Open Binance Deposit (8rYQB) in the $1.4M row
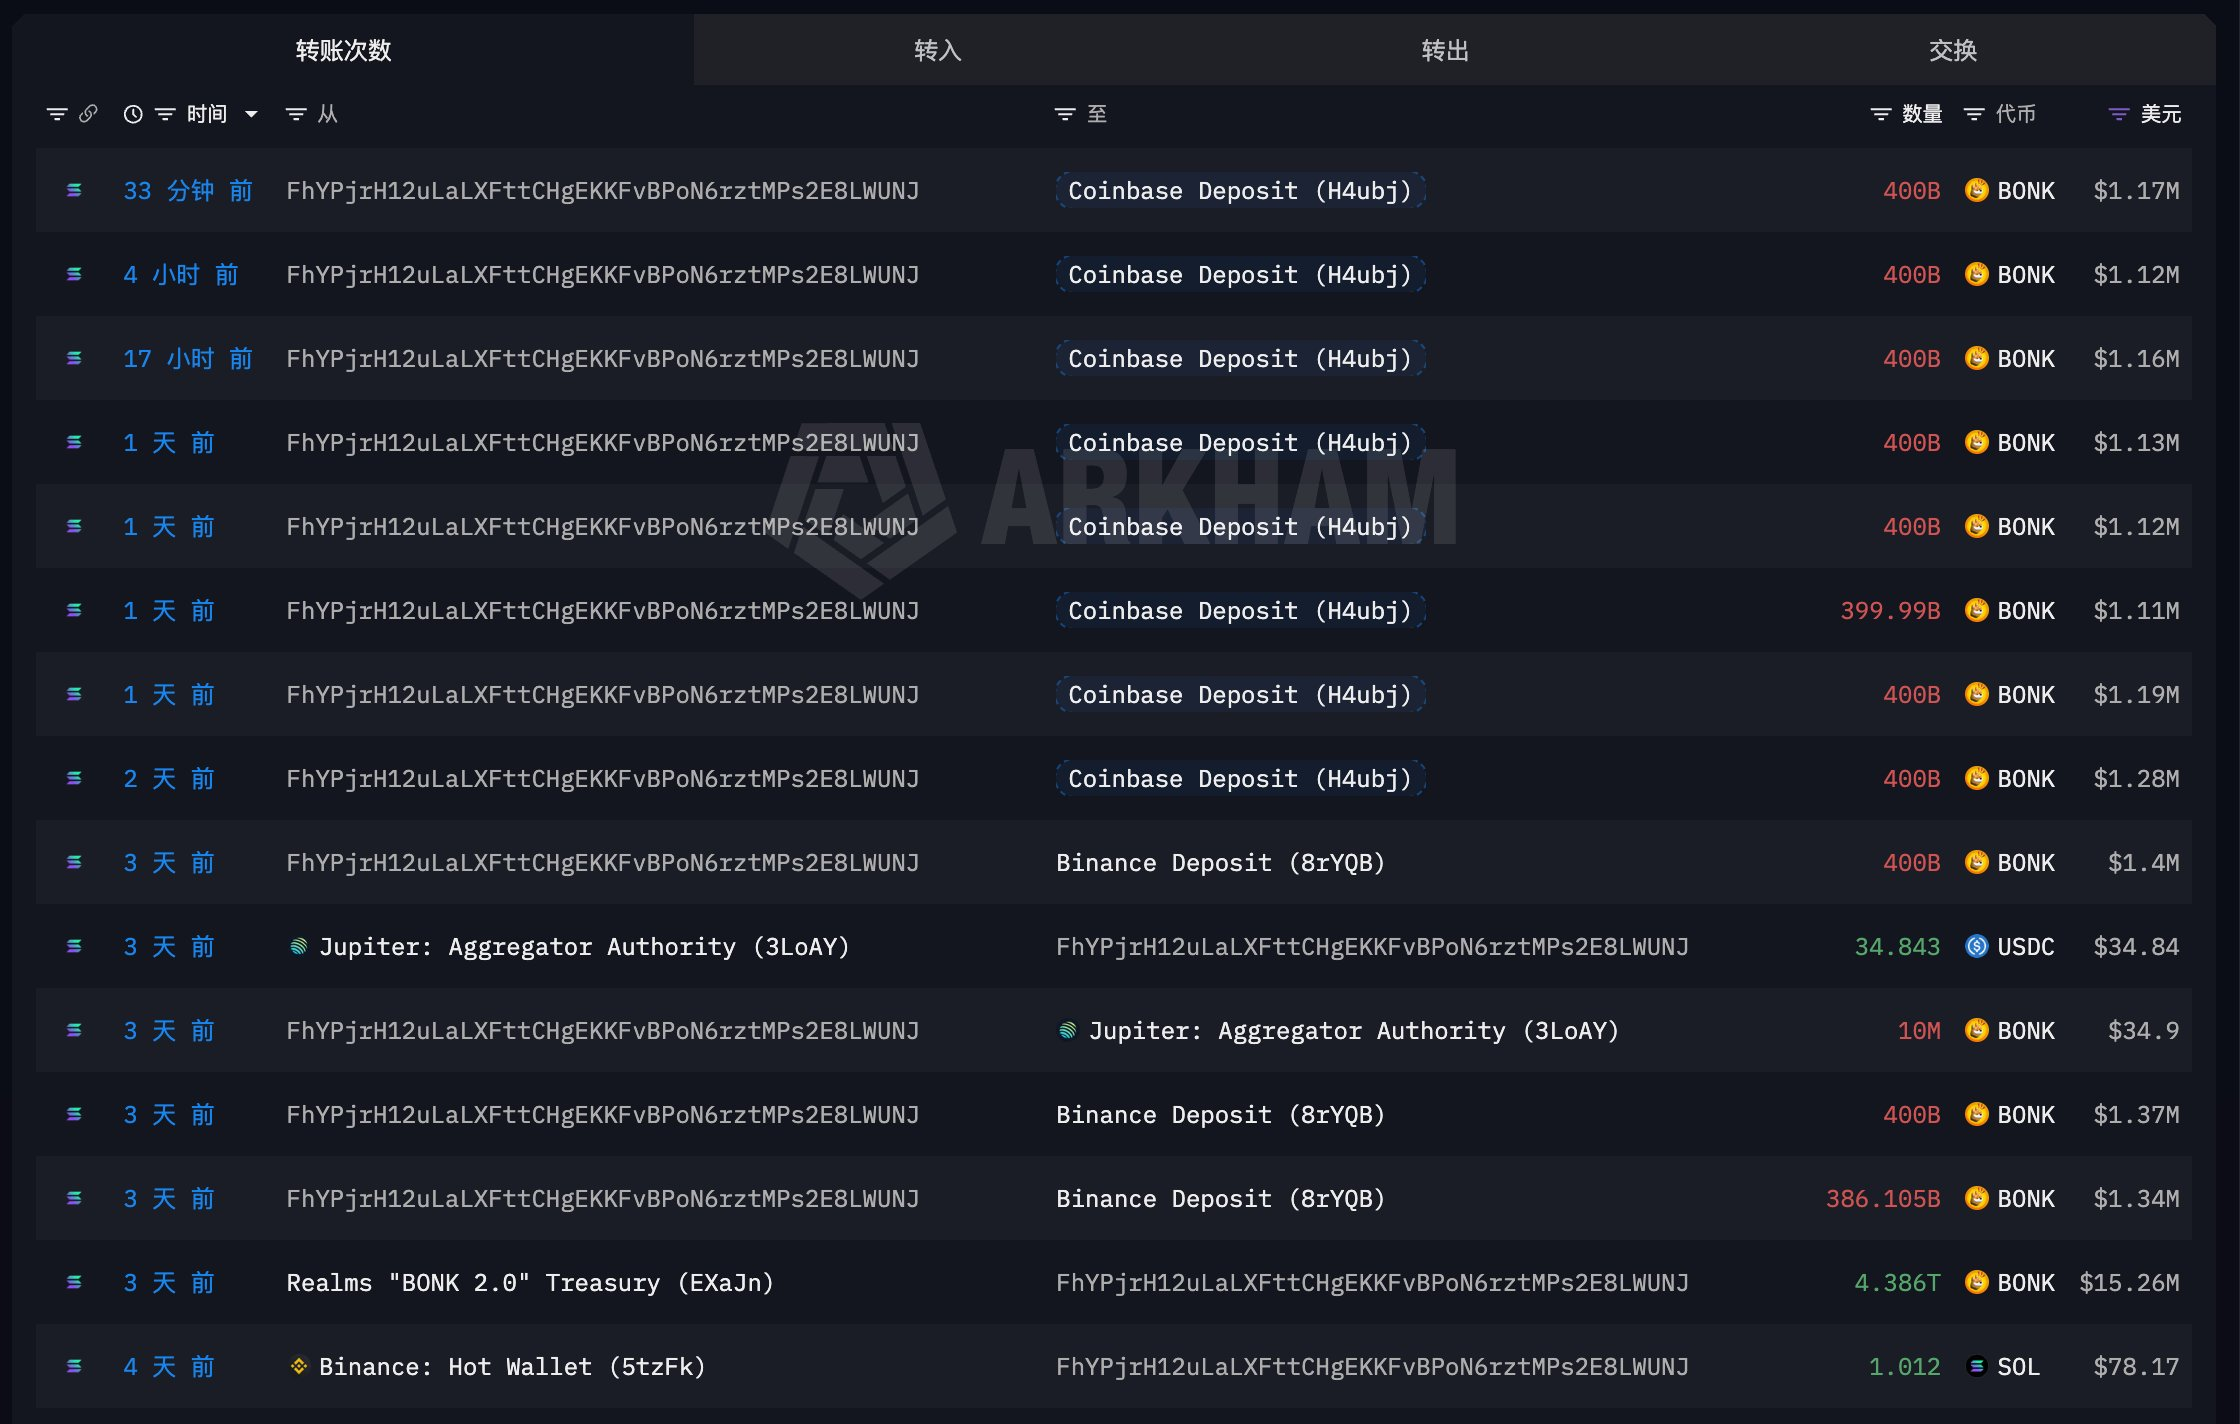 [1220, 862]
